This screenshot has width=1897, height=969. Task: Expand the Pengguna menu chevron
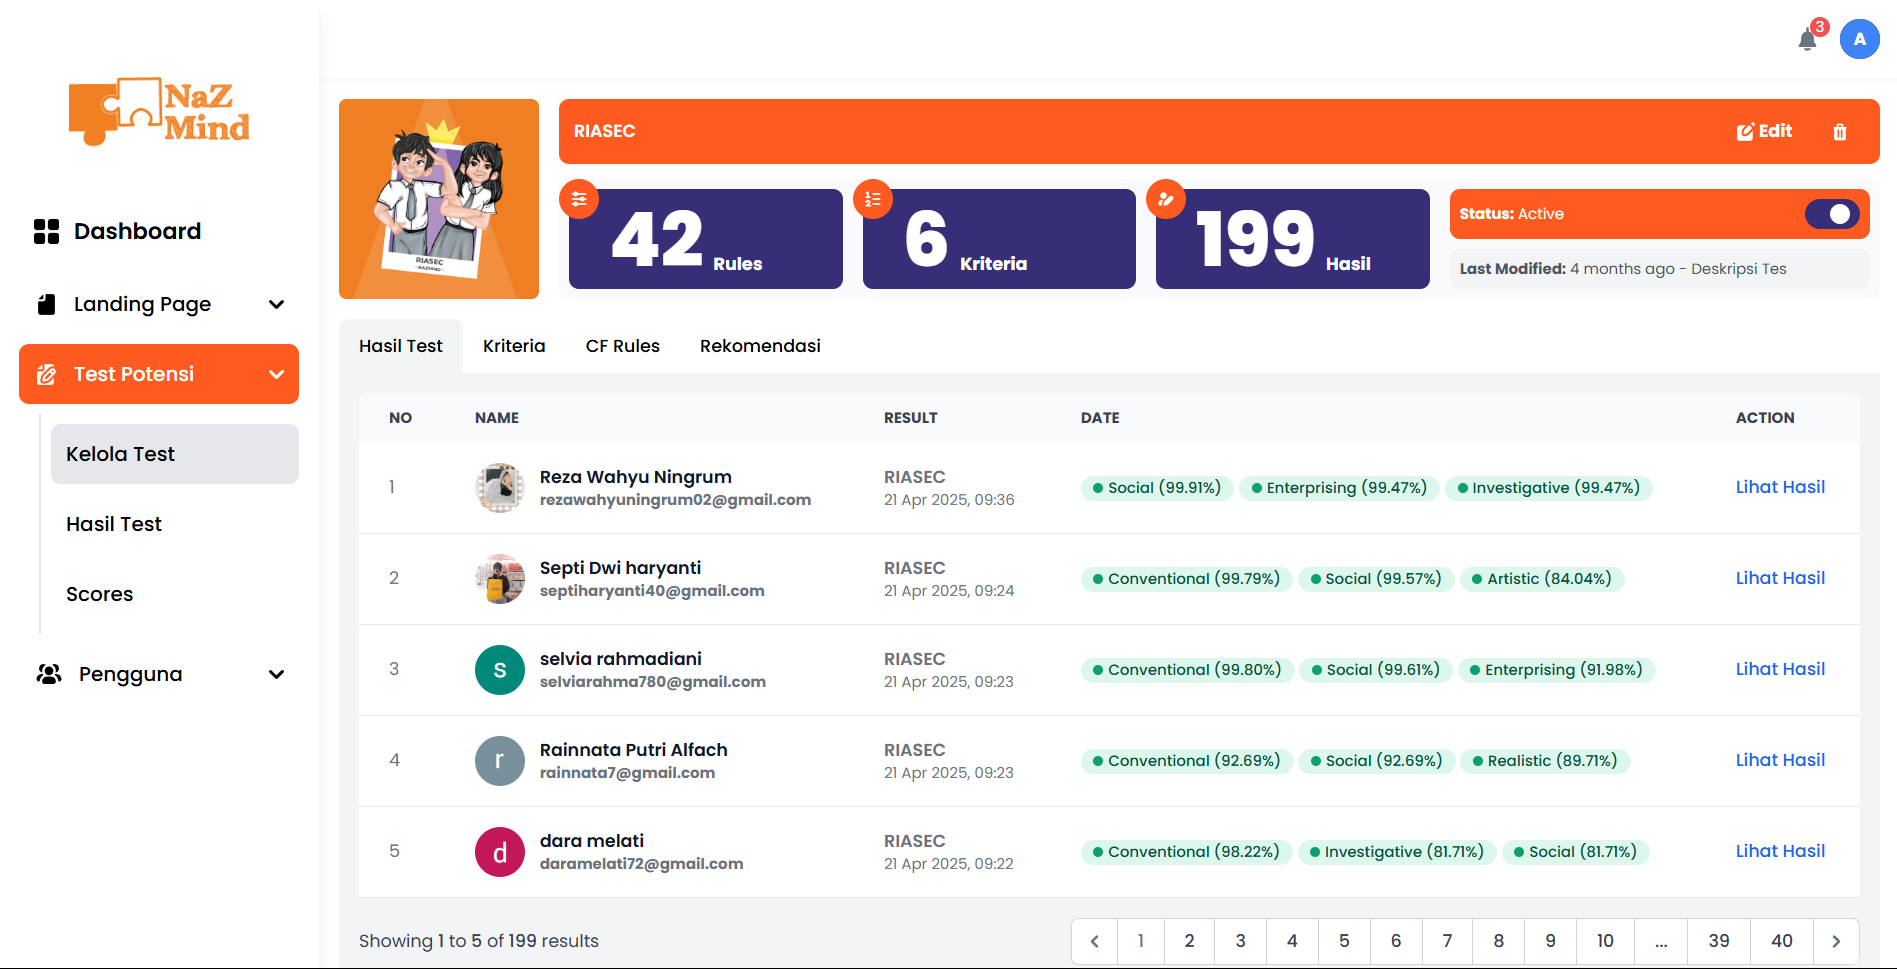(277, 675)
